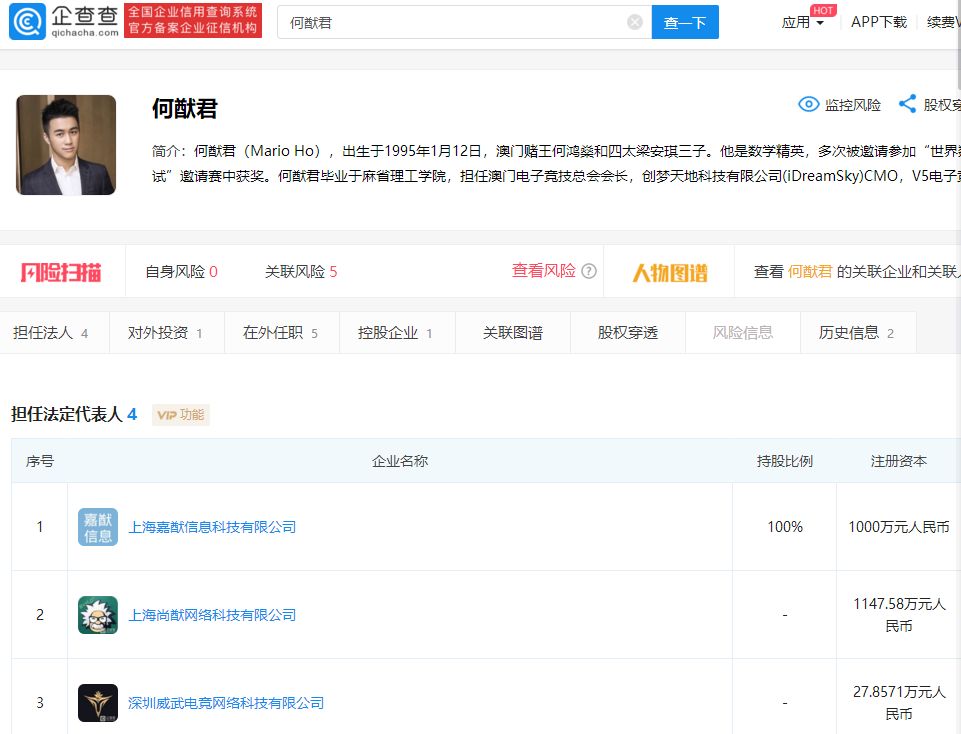Image resolution: width=961 pixels, height=734 pixels.
Task: Click the 查一下 search button
Action: click(x=685, y=23)
